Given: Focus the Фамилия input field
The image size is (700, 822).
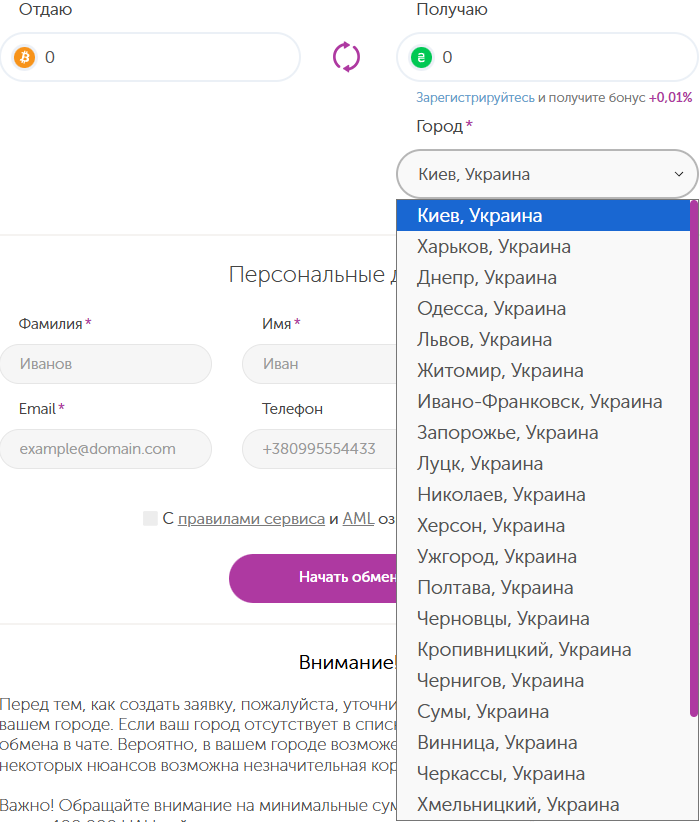Looking at the screenshot, I should click(x=106, y=364).
